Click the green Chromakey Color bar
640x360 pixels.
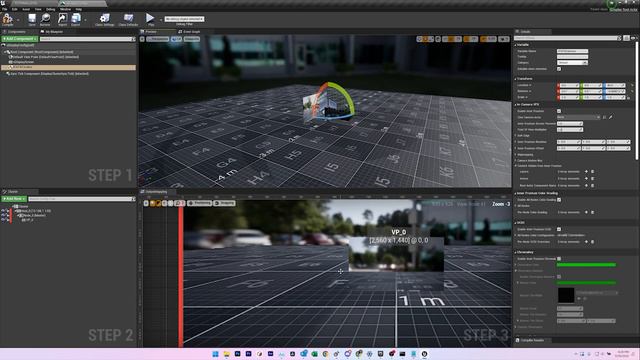tap(586, 264)
